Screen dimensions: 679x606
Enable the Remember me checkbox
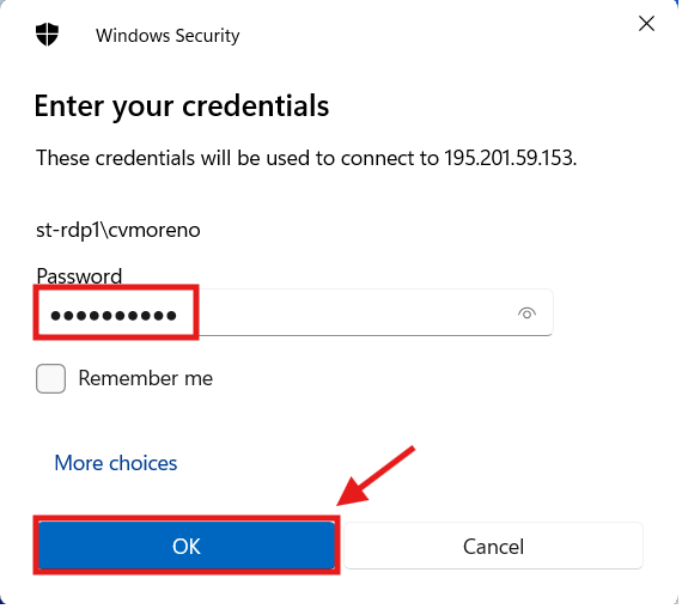[x=51, y=379]
